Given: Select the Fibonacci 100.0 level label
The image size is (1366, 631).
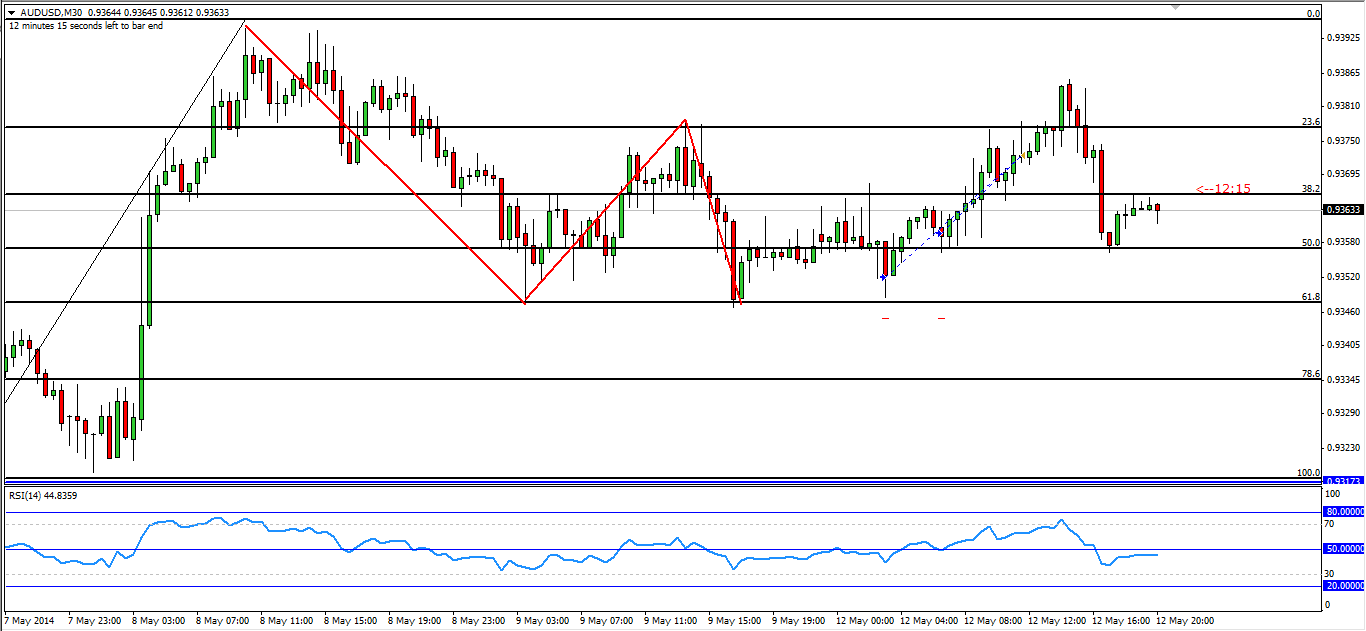Looking at the screenshot, I should [x=1309, y=472].
